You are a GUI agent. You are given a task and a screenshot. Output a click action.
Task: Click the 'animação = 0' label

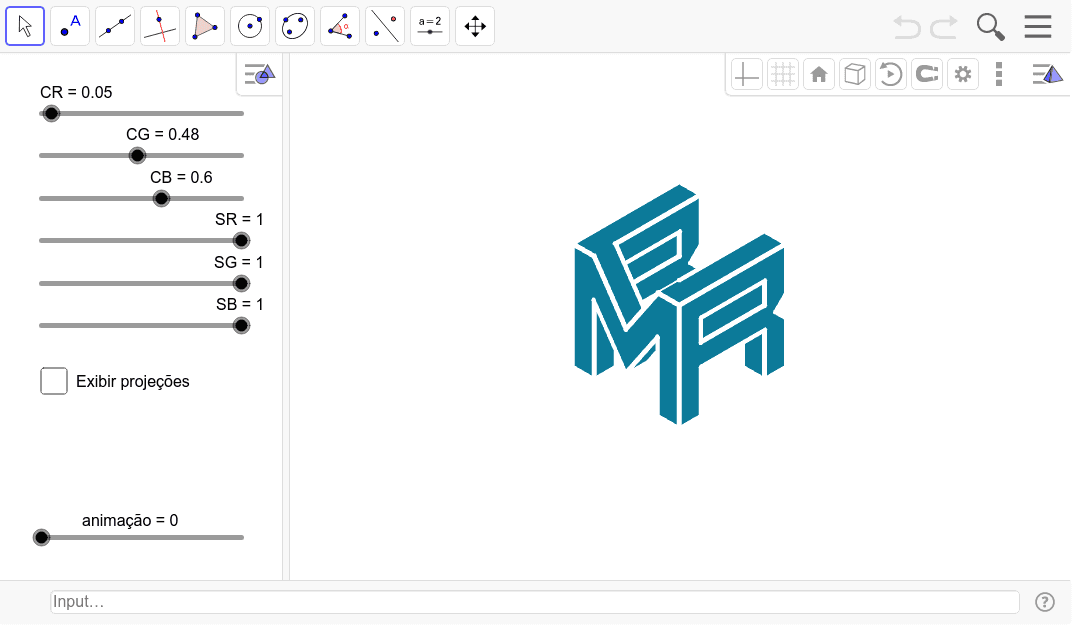pos(130,520)
